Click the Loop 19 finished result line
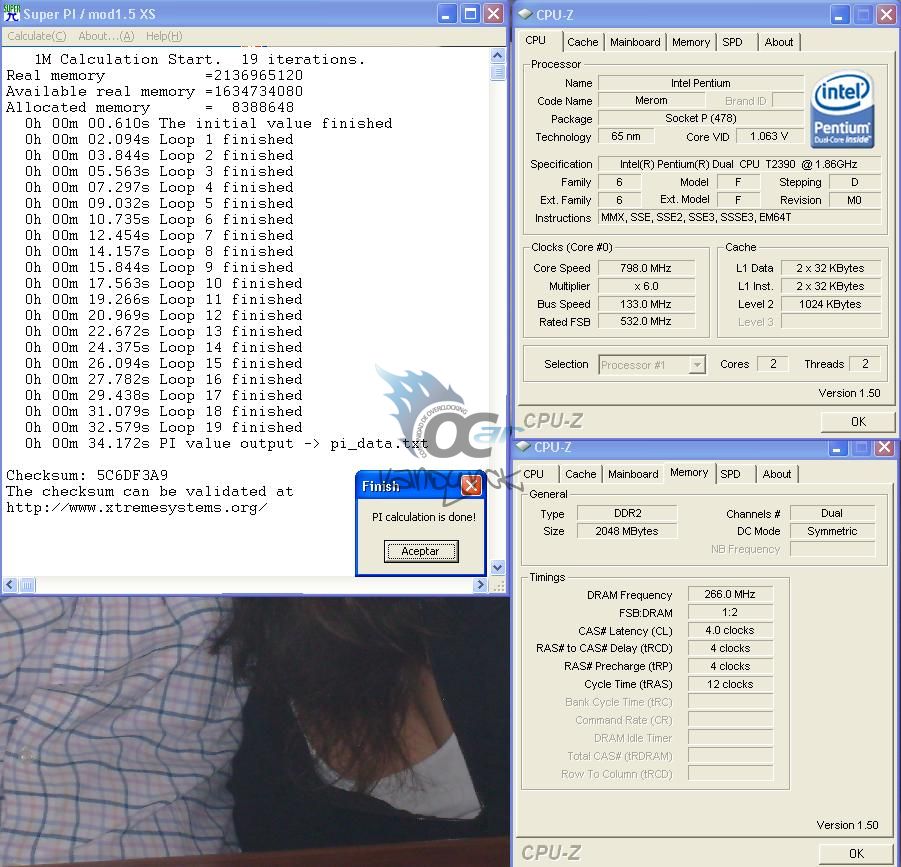 [164, 427]
